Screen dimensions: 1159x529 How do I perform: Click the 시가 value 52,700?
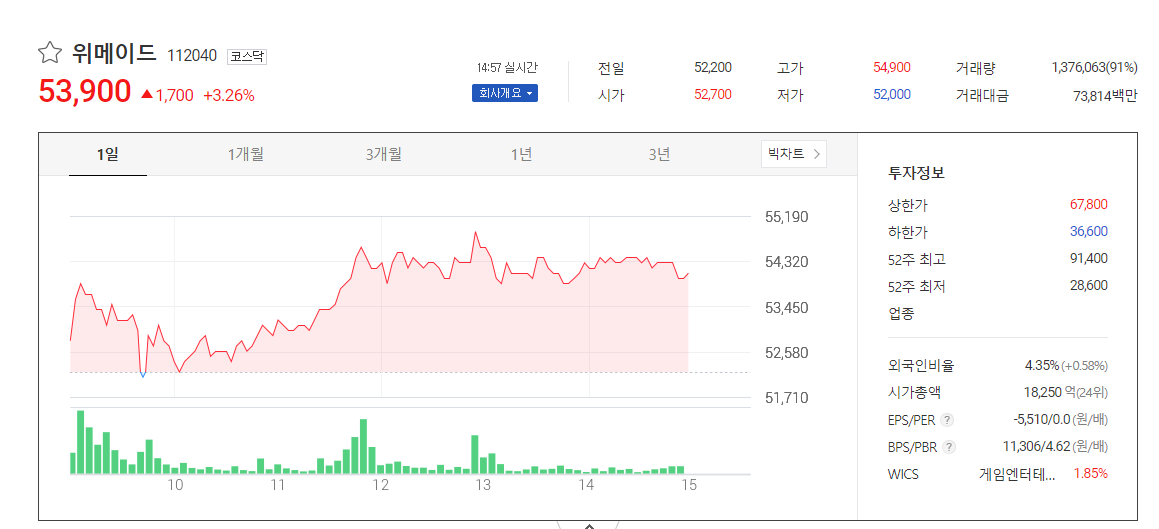713,95
